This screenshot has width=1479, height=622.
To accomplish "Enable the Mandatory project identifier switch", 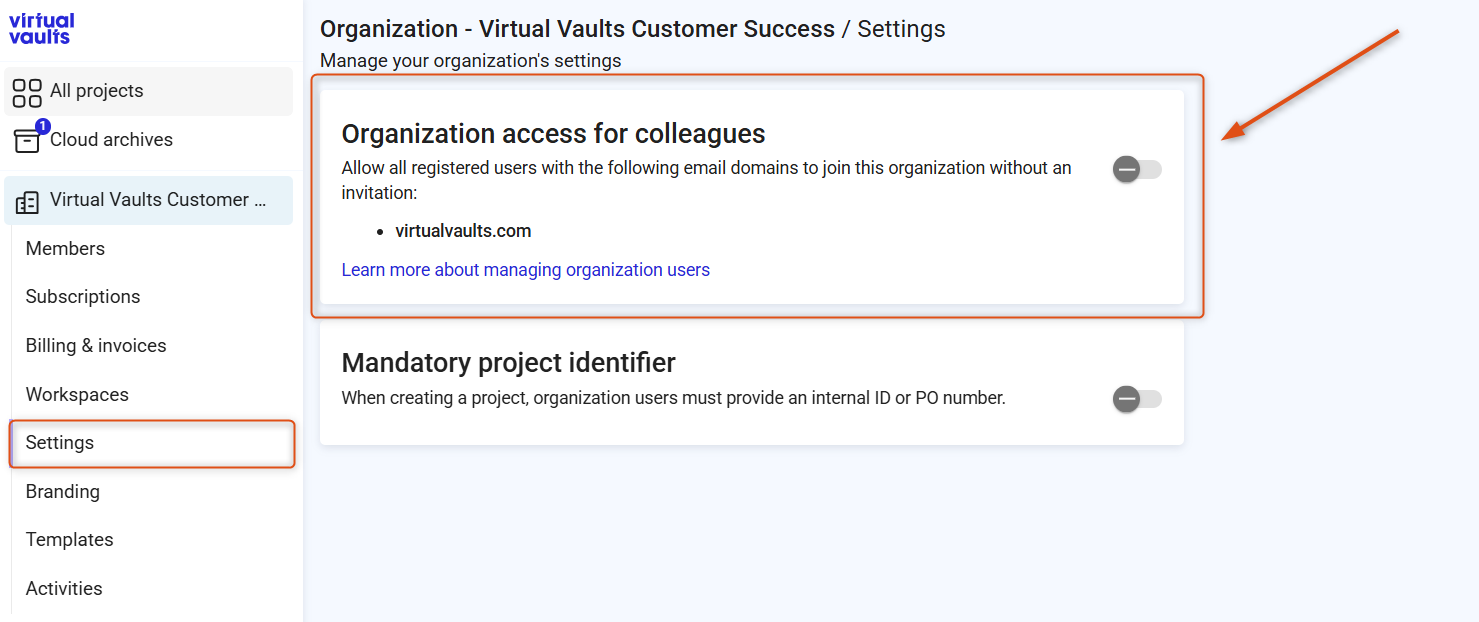I will click(x=1137, y=399).
